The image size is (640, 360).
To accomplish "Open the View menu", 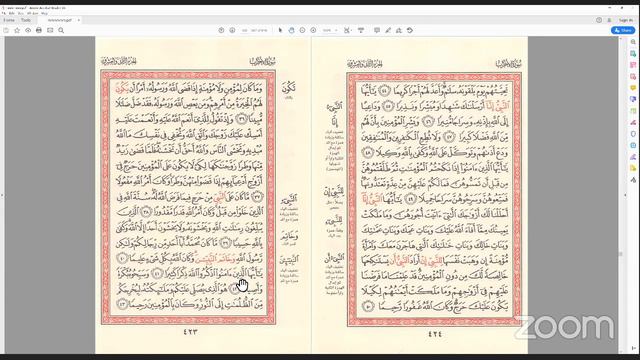I will (x=20, y=13).
